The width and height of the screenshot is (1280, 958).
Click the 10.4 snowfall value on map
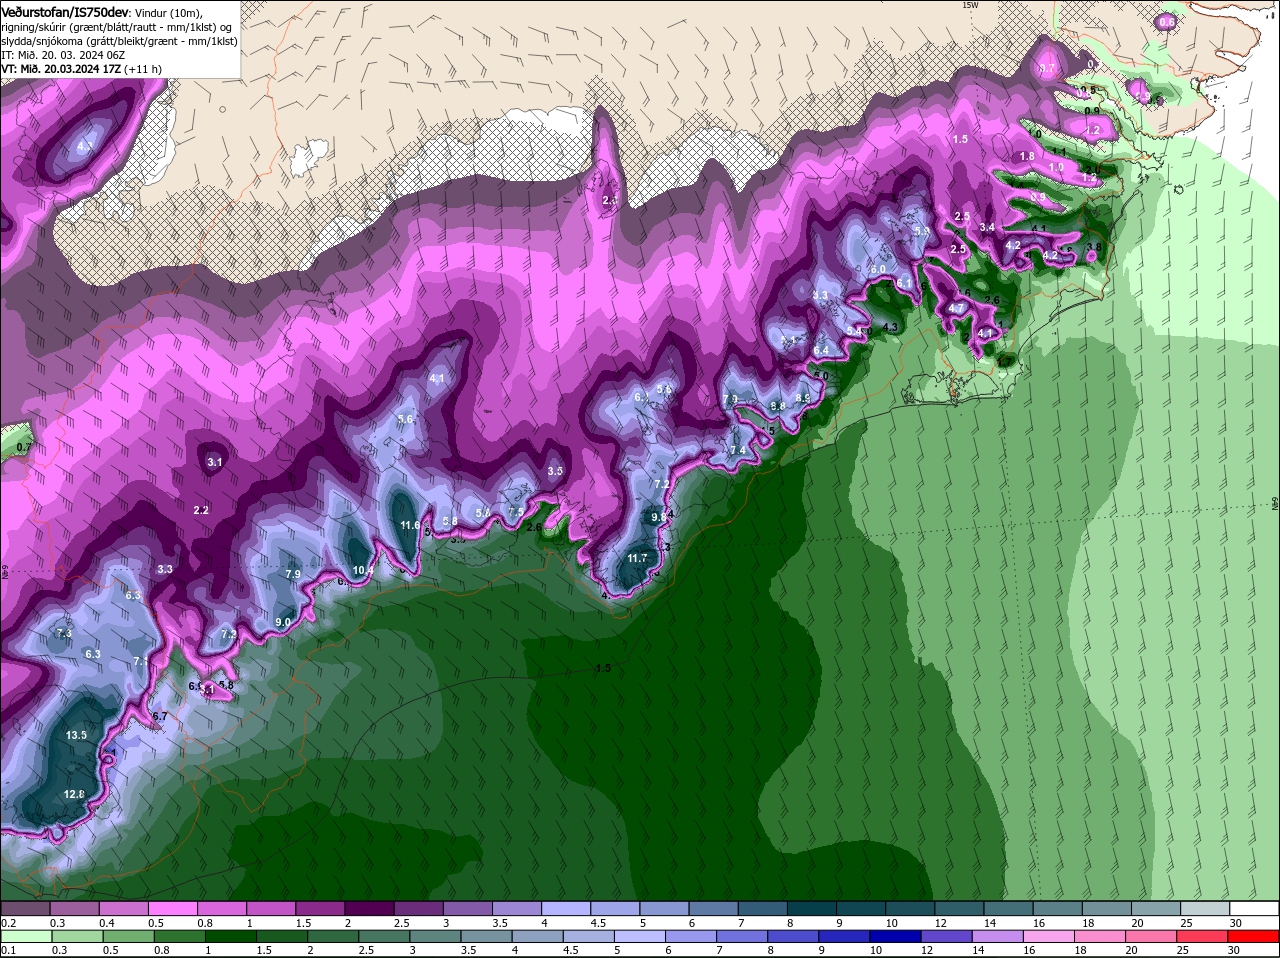(364, 570)
